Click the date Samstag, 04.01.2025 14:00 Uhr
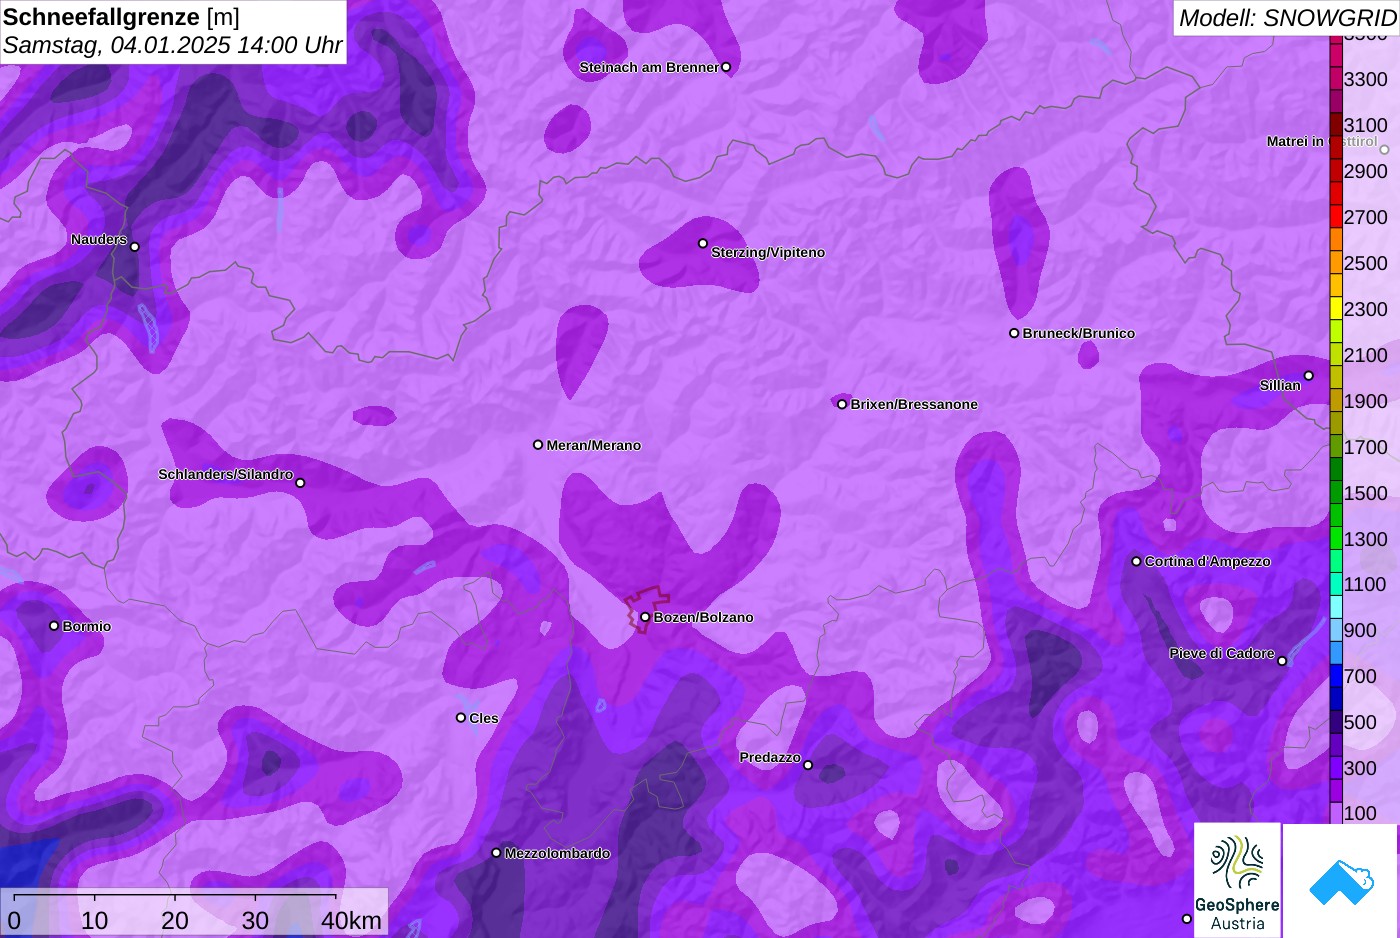Image resolution: width=1400 pixels, height=938 pixels. coord(173,45)
